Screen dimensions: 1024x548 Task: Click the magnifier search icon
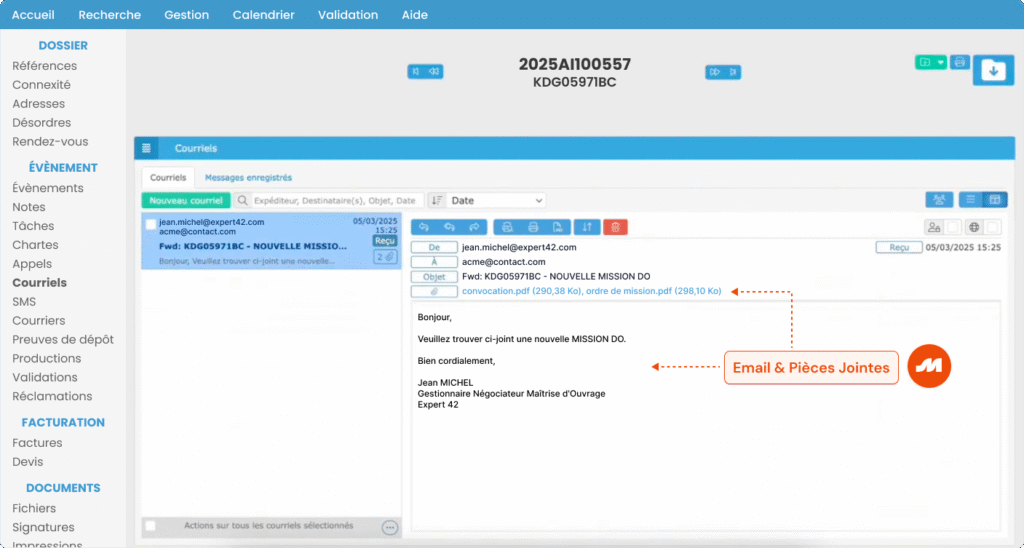(x=242, y=201)
